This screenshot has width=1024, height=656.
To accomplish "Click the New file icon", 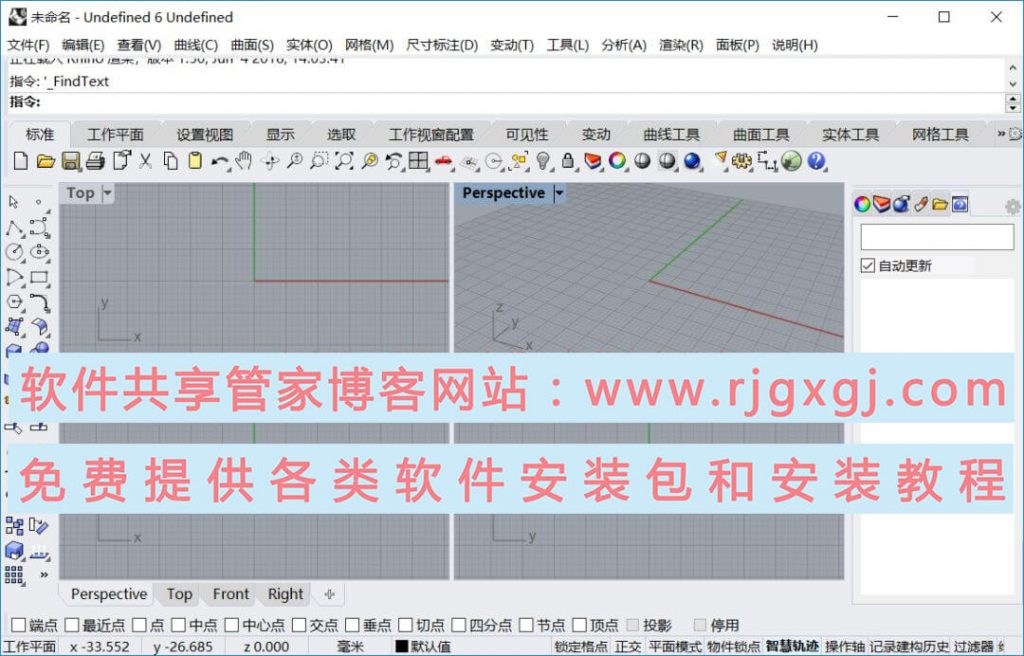I will pyautogui.click(x=20, y=161).
